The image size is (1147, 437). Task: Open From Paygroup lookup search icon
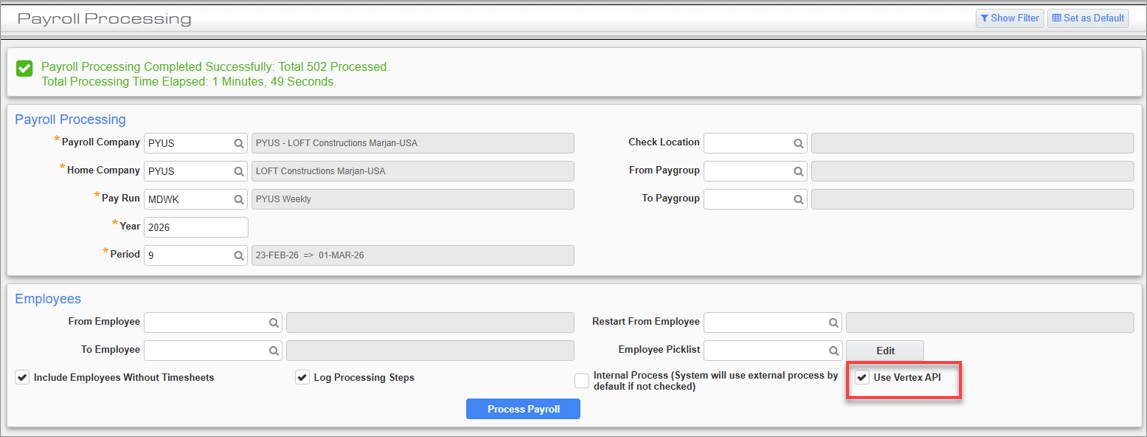(x=798, y=171)
